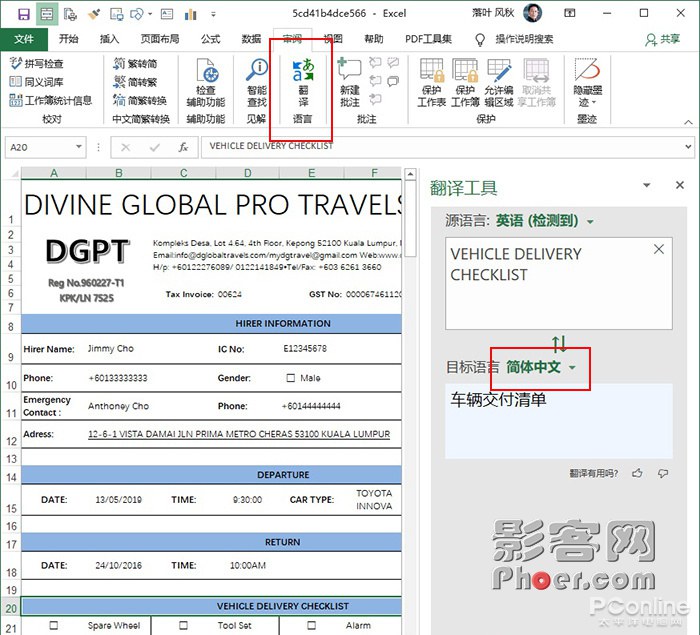Viewport: 700px width, 635px height.
Task: Collapse the ribbon with the chevron
Action: click(688, 122)
